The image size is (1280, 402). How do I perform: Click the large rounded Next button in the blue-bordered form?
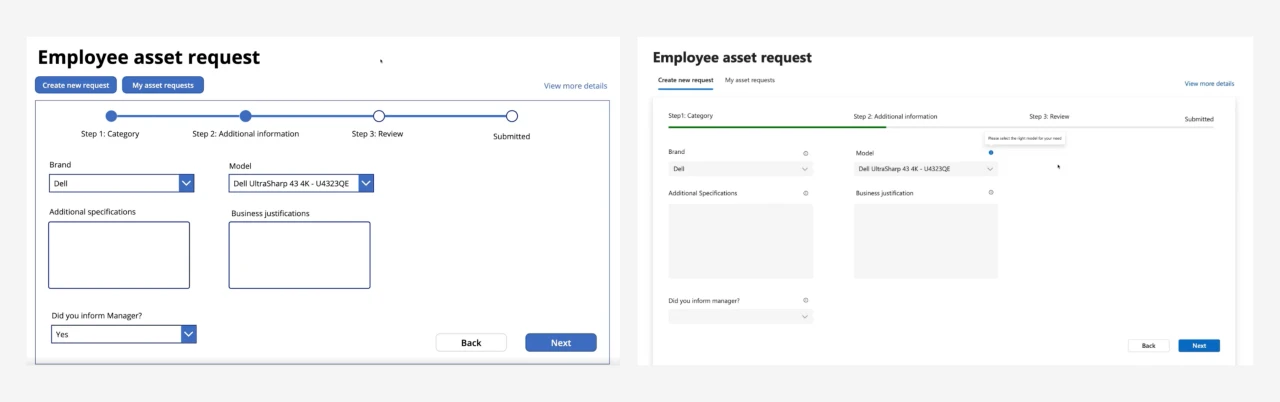pos(560,343)
